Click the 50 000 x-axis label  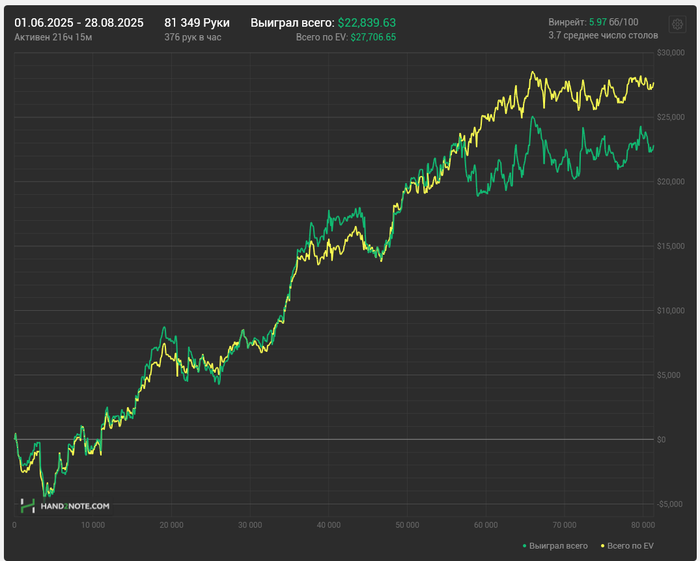coord(407,525)
